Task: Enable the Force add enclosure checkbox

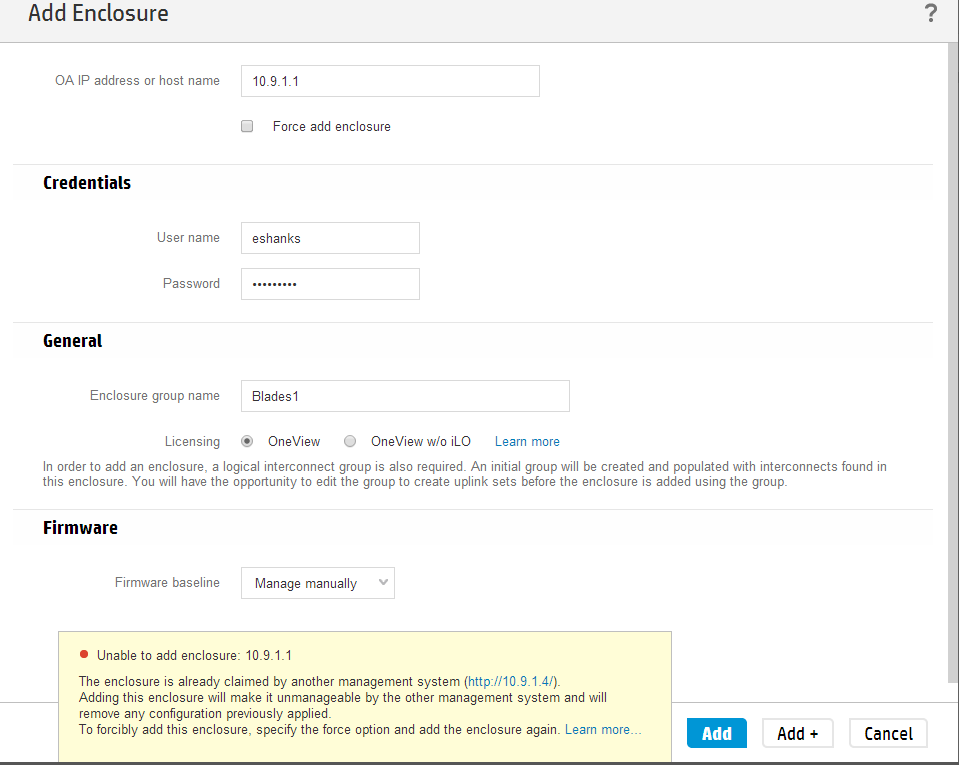Action: pyautogui.click(x=247, y=127)
